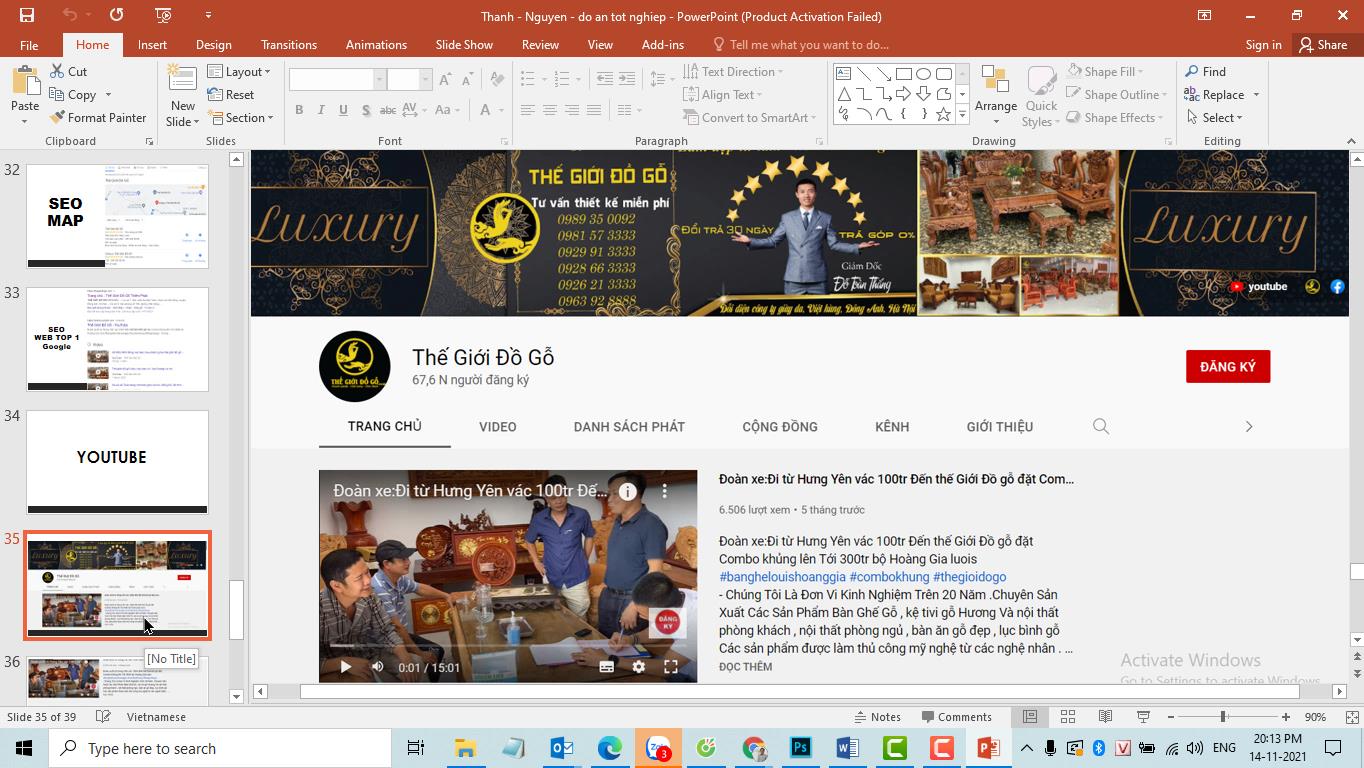Toggle bullet list
1364x768 pixels.
(529, 79)
